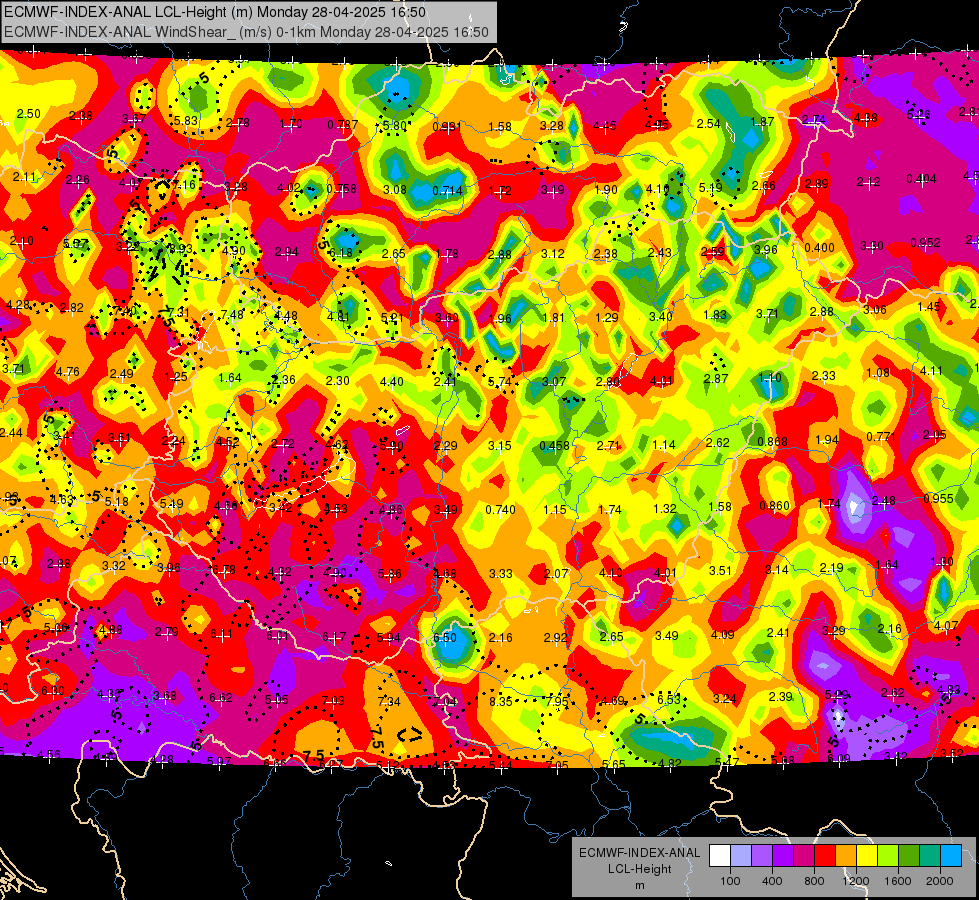
Task: Click the wind shear value 6.62
Action: tap(220, 698)
